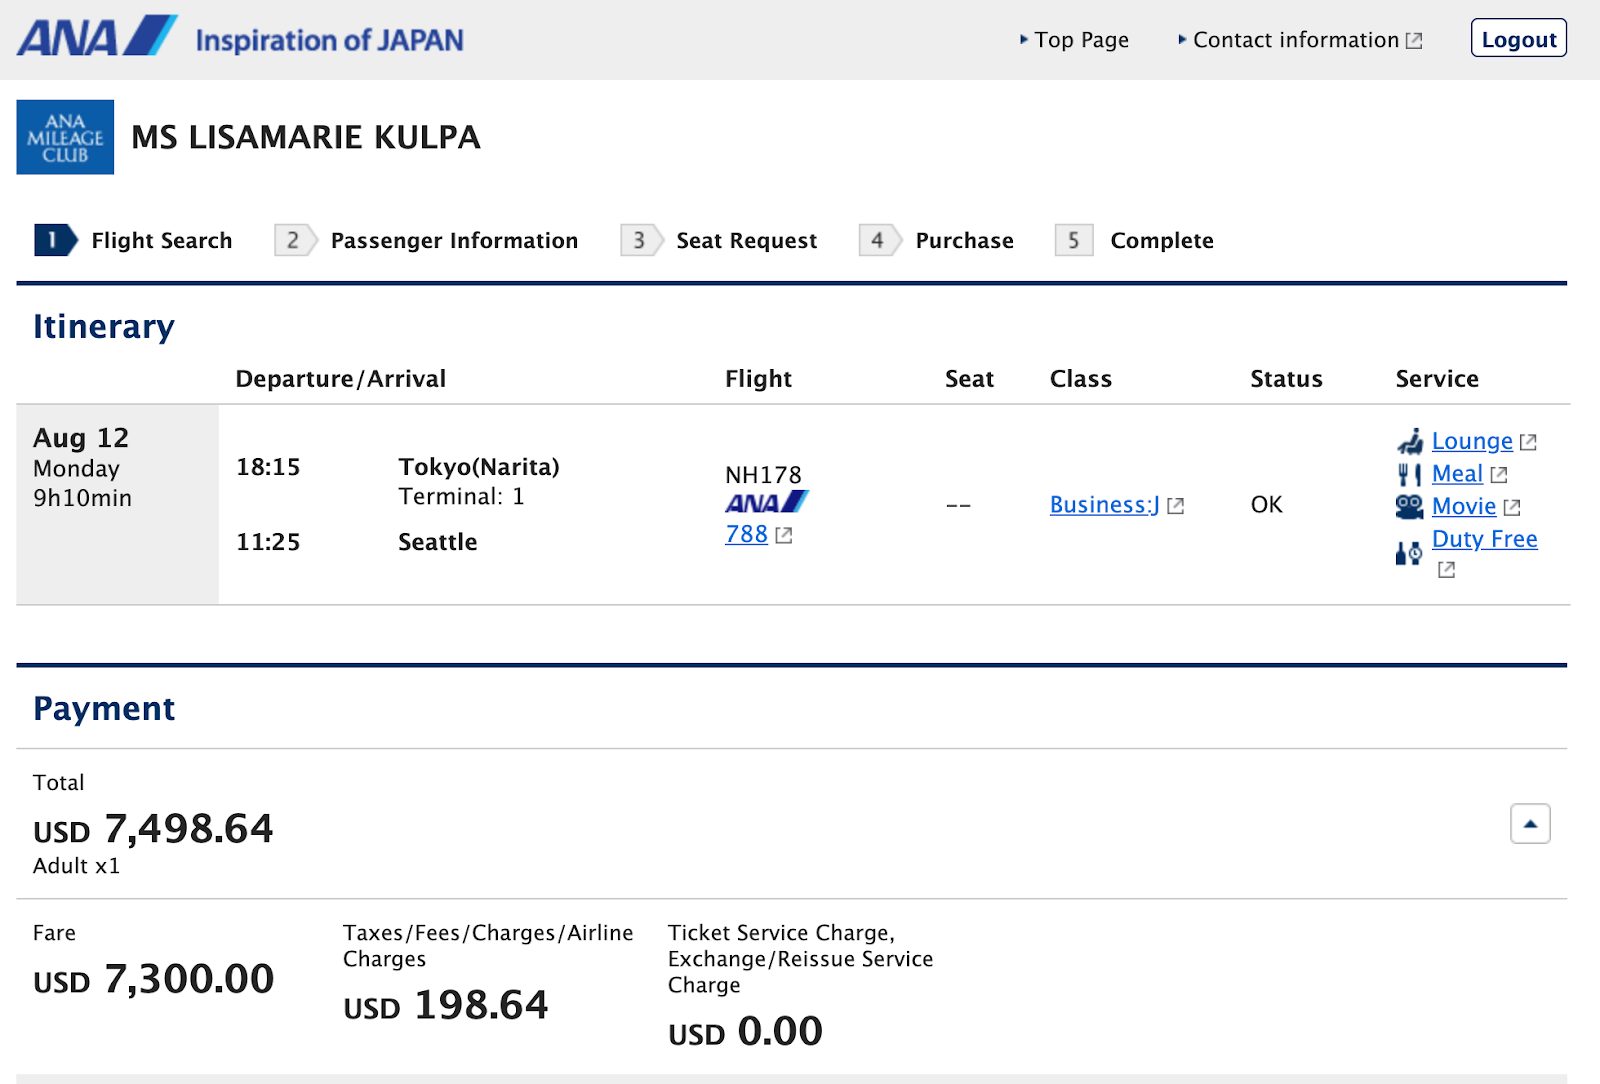1600x1084 pixels.
Task: Click the ANA Mileage Club badge
Action: 65,137
